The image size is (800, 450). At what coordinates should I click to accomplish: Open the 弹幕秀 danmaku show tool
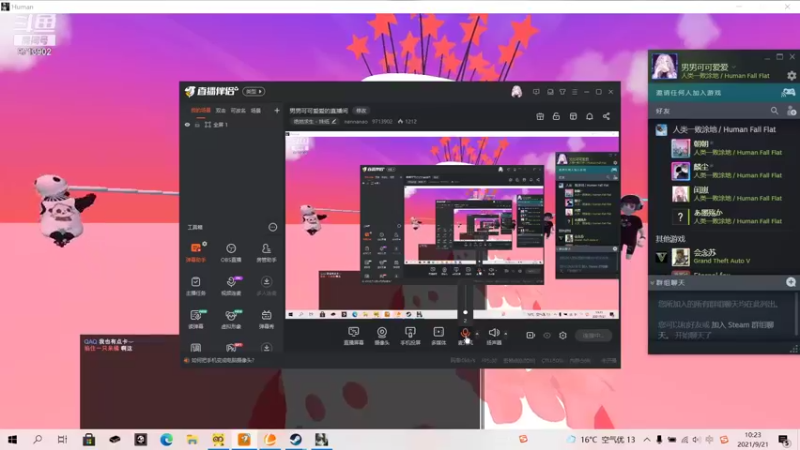tap(266, 319)
